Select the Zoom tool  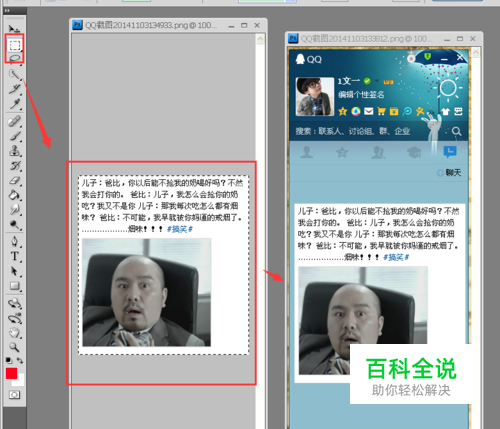tap(14, 347)
